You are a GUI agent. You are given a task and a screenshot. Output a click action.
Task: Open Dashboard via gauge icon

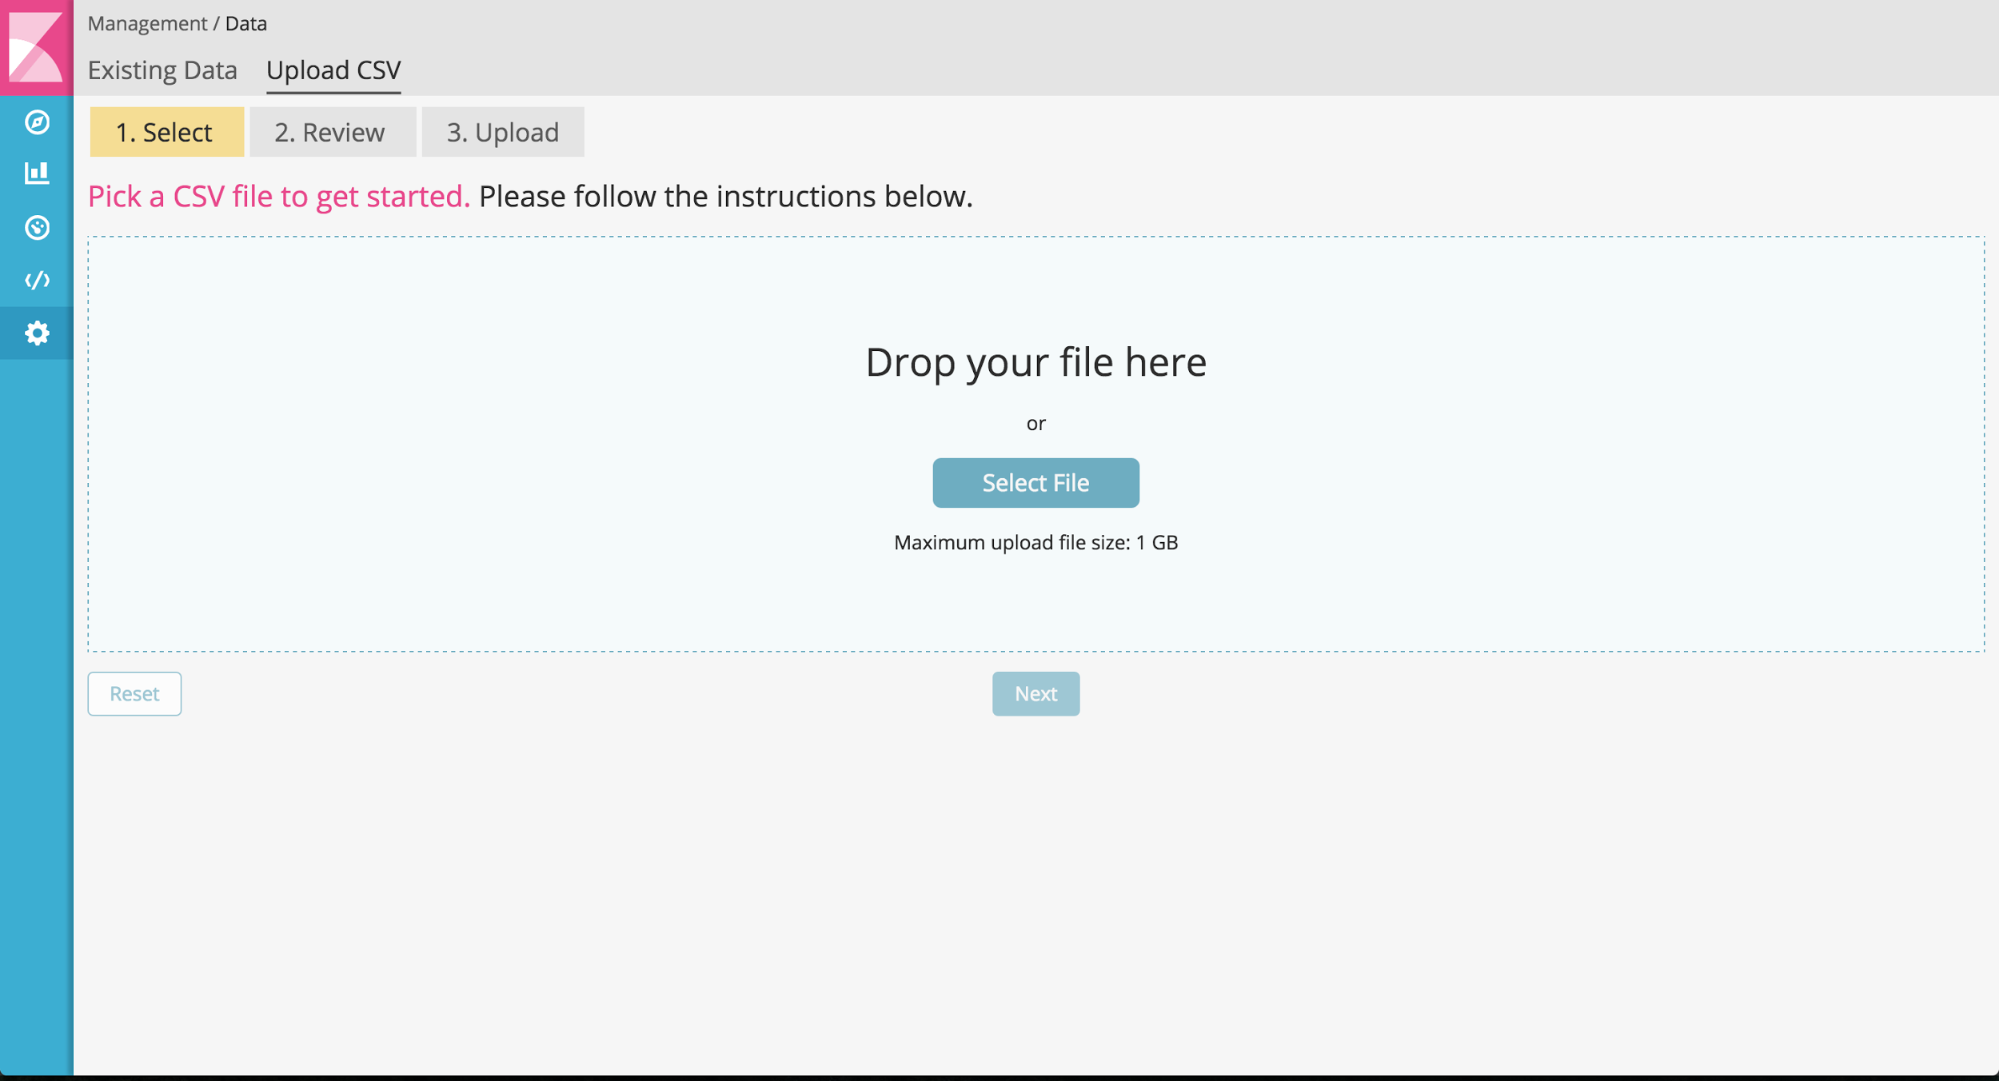[x=37, y=228]
